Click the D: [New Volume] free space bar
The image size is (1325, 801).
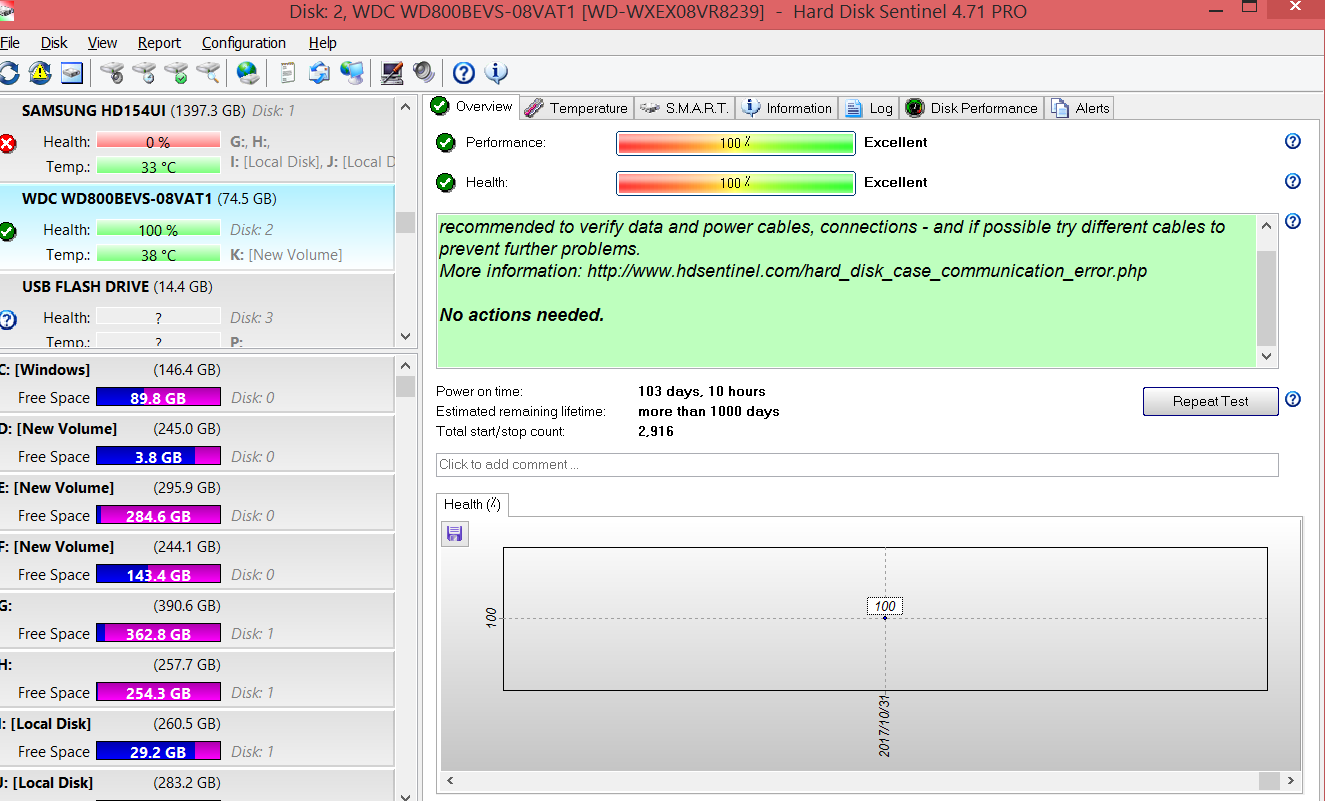(158, 456)
